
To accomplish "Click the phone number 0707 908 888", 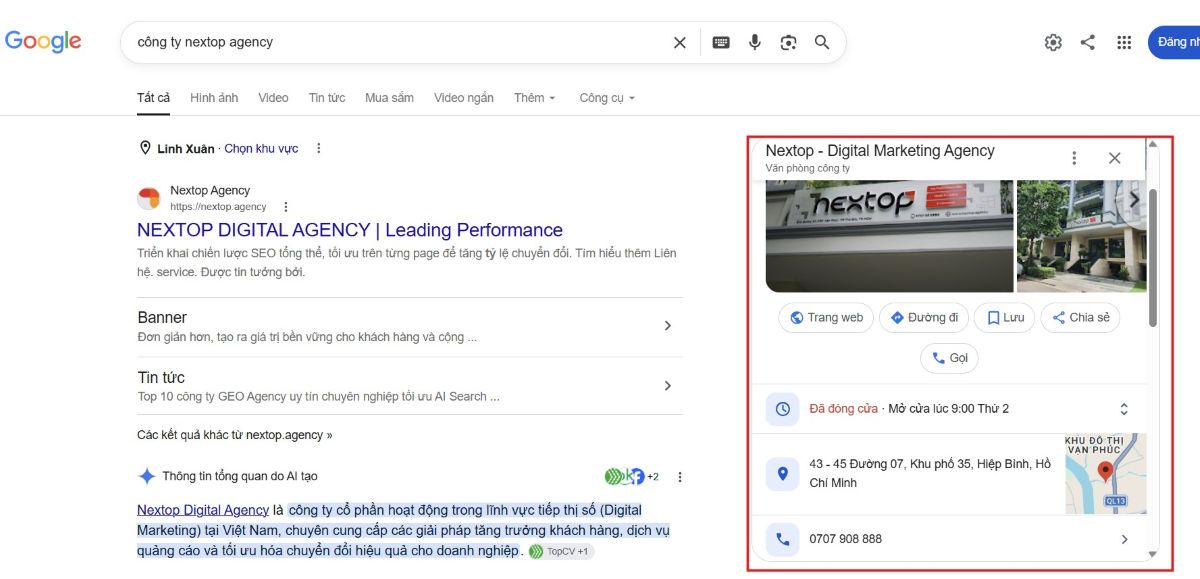I will (x=846, y=539).
